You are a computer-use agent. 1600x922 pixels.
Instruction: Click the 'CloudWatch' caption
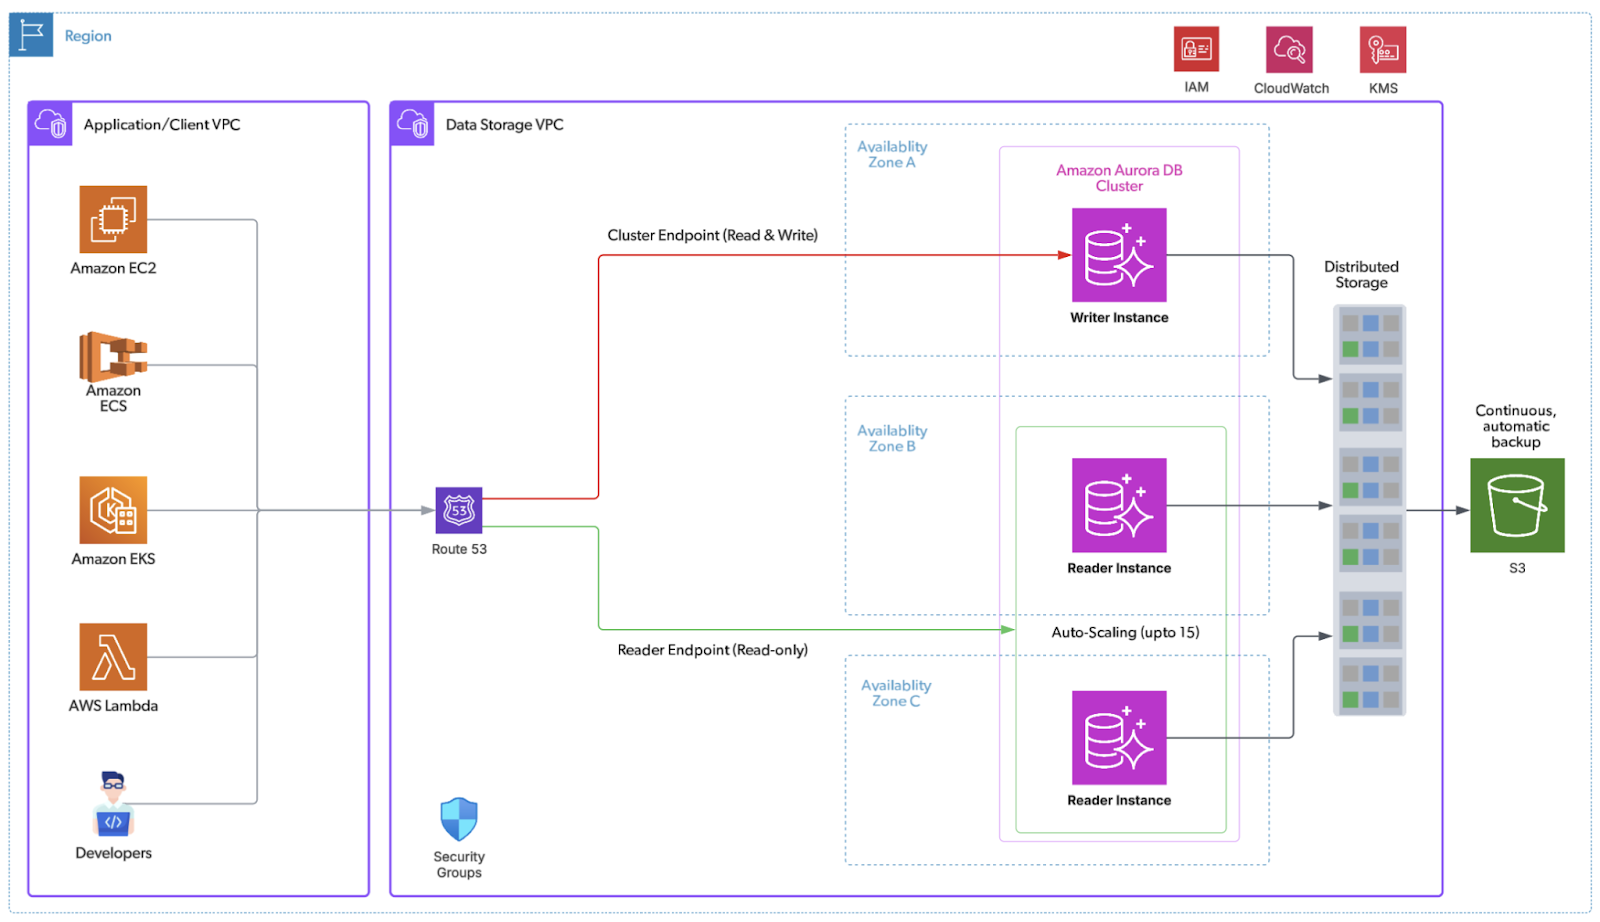tap(1291, 88)
